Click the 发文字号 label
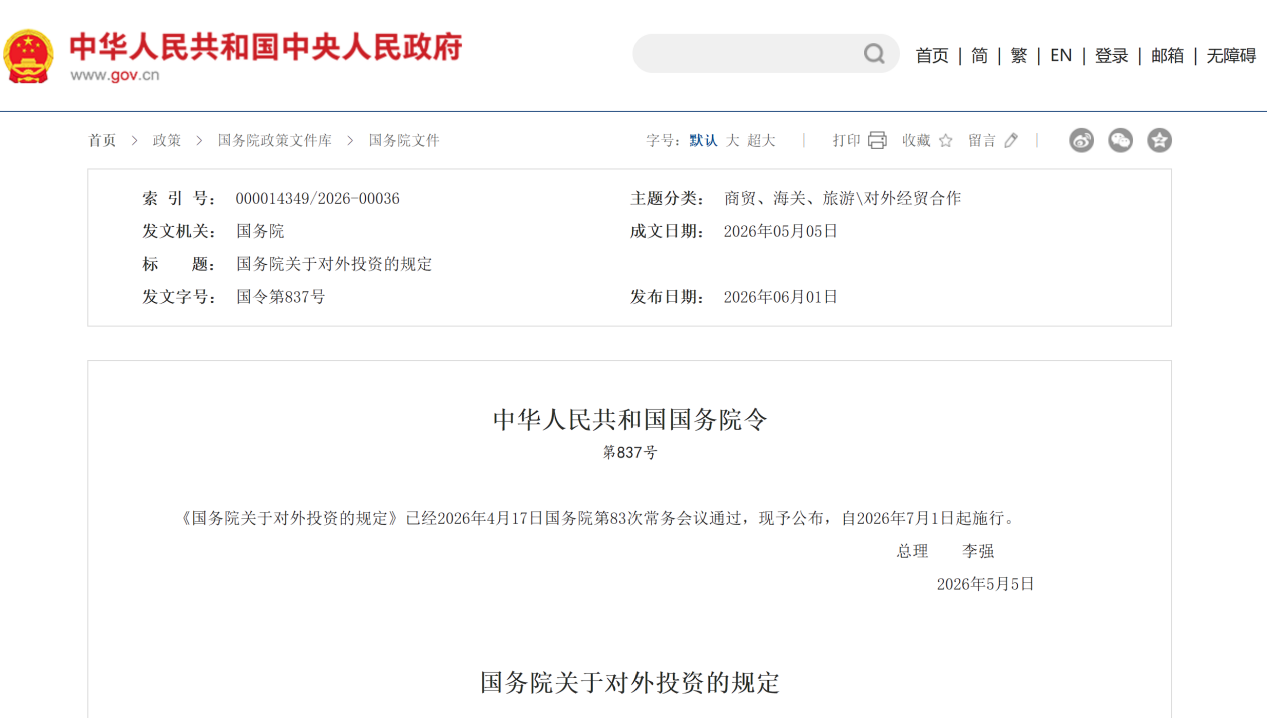The image size is (1267, 718). [x=179, y=297]
